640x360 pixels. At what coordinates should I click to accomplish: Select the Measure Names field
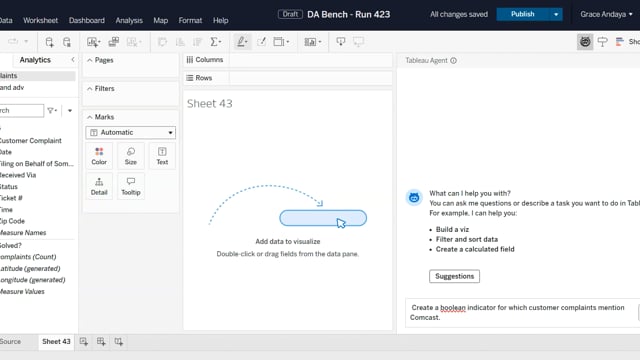(23, 233)
